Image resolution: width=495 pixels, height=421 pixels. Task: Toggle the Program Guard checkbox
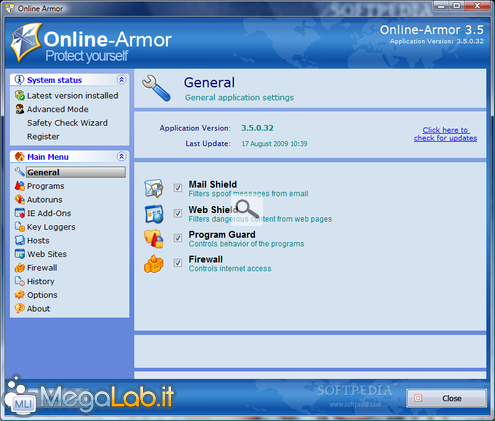178,238
